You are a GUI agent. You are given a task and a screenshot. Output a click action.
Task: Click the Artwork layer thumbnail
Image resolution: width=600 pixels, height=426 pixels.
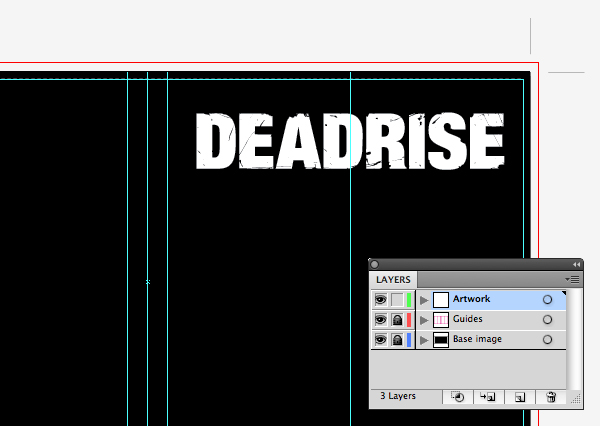pos(441,300)
